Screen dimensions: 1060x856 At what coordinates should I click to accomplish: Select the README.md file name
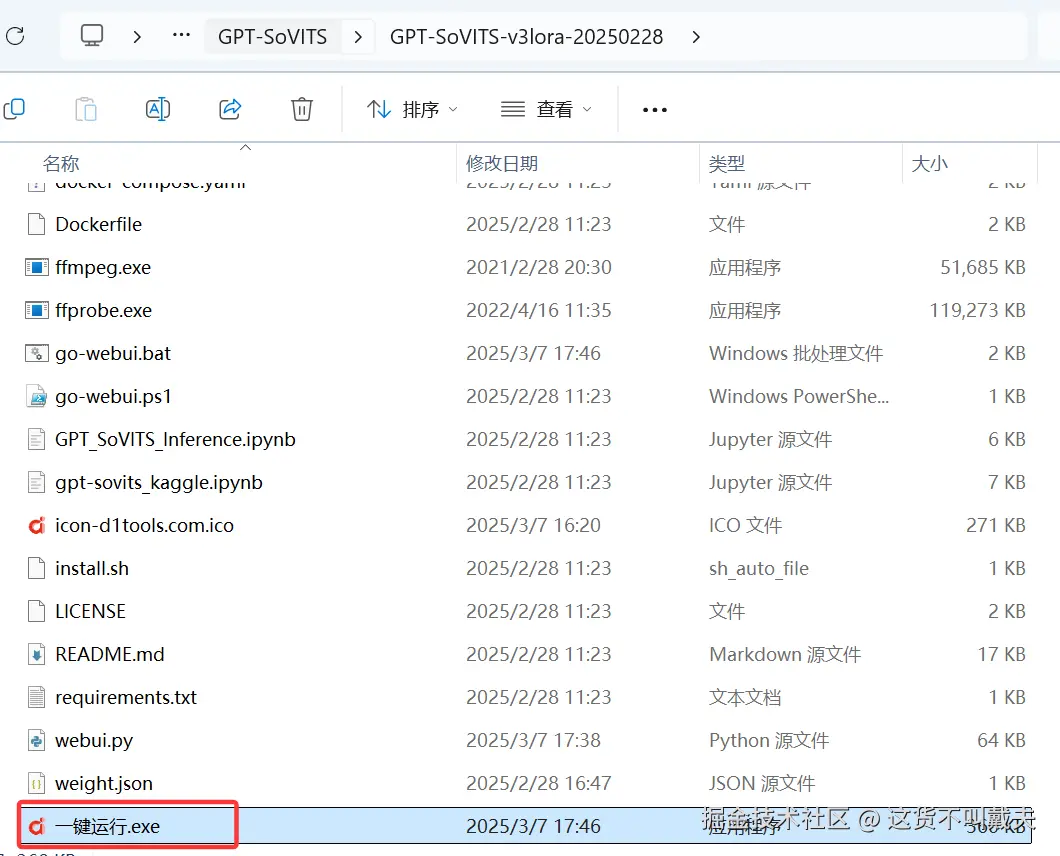[x=110, y=655]
